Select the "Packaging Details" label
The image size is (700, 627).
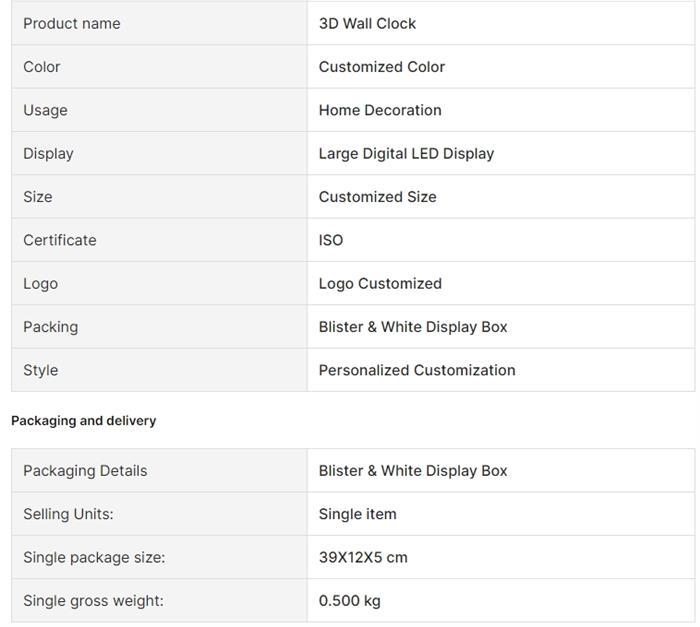(x=85, y=471)
